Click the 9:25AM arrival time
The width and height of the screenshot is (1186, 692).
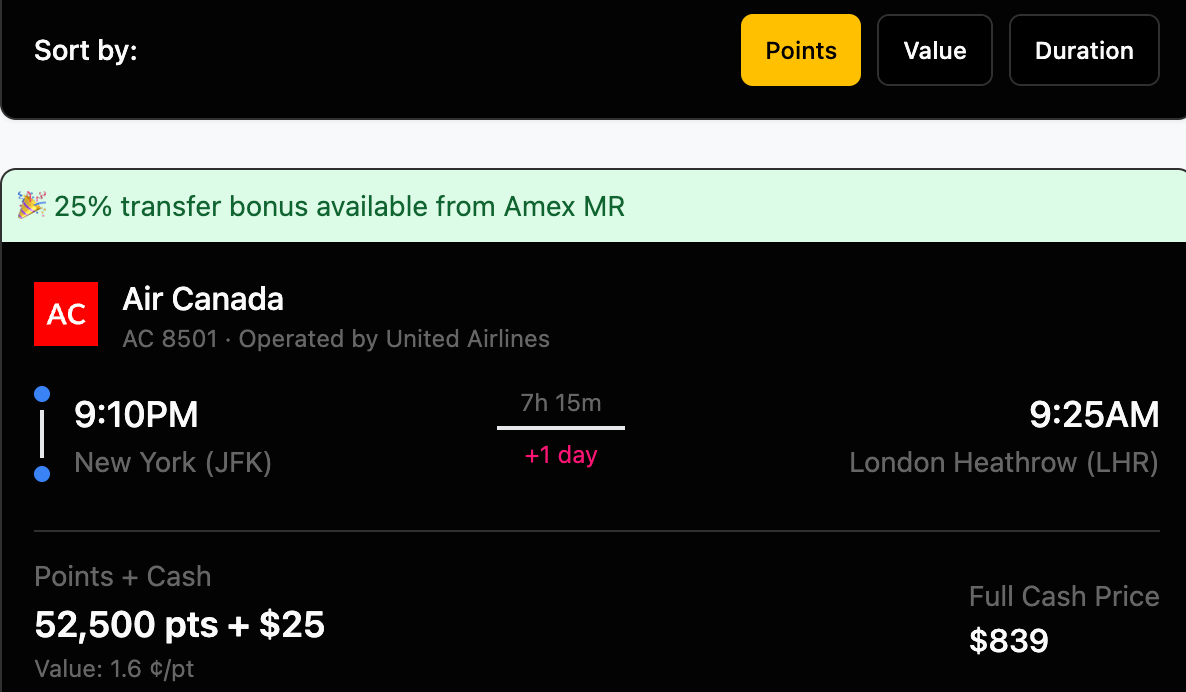tap(1094, 414)
